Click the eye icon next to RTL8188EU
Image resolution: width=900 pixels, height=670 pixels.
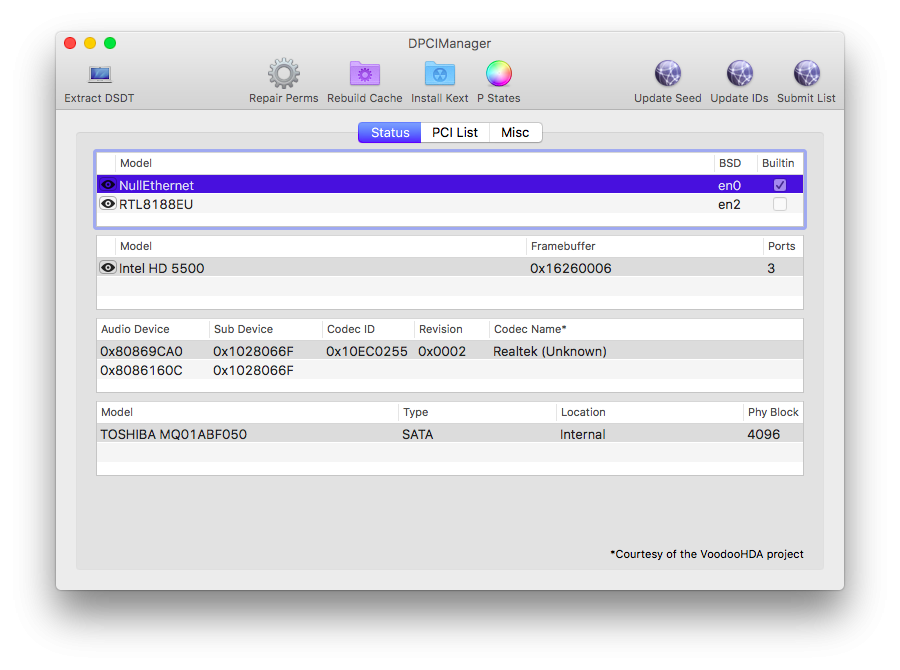(x=107, y=204)
